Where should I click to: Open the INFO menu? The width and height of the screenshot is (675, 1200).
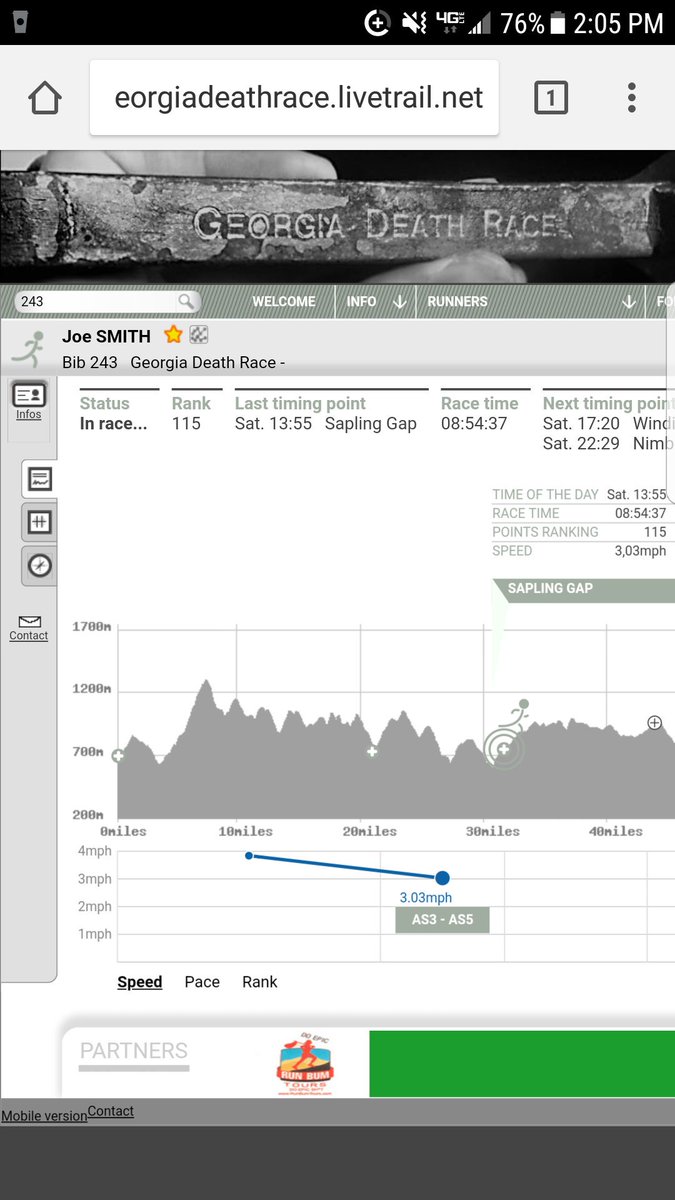(x=361, y=301)
